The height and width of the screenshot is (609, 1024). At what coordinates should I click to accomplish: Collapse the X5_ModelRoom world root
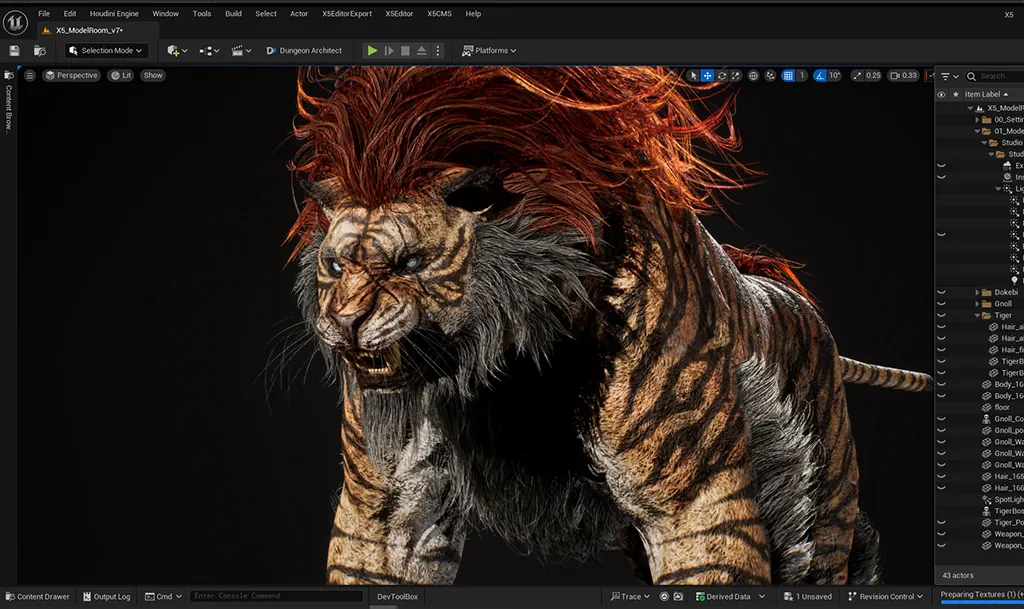point(970,108)
